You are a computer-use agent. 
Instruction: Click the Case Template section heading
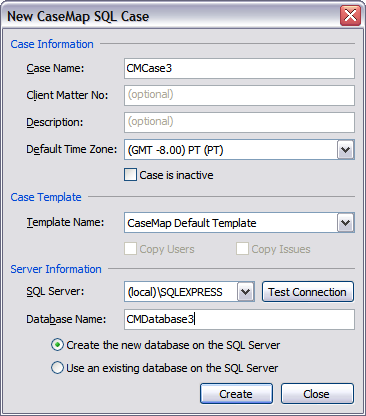[x=46, y=197]
